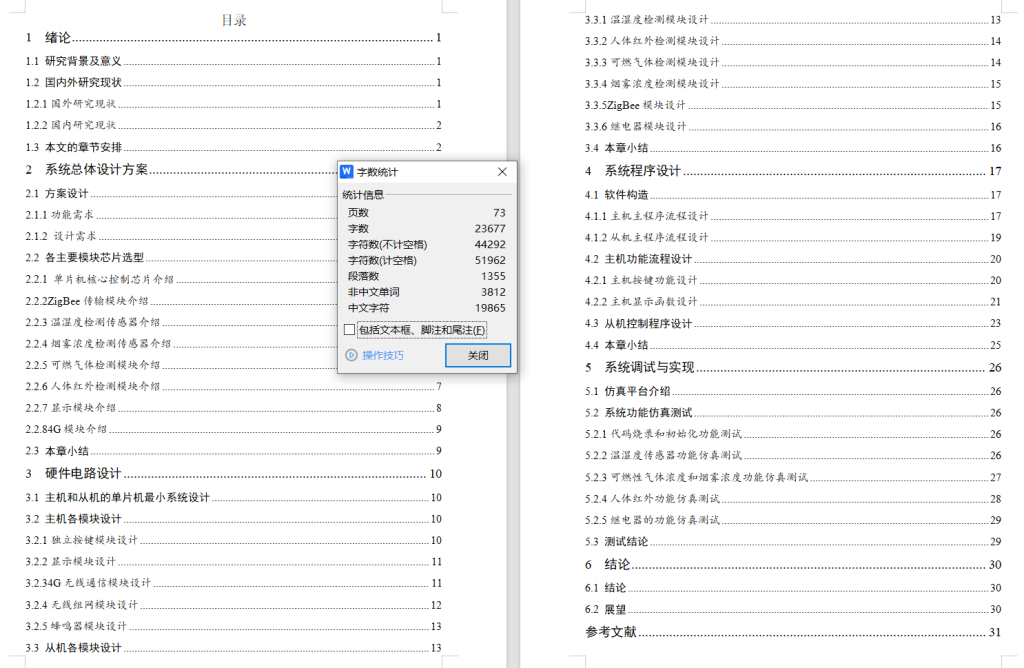
Task: Close the 字数统计 dialog with the X
Action: pyautogui.click(x=502, y=171)
